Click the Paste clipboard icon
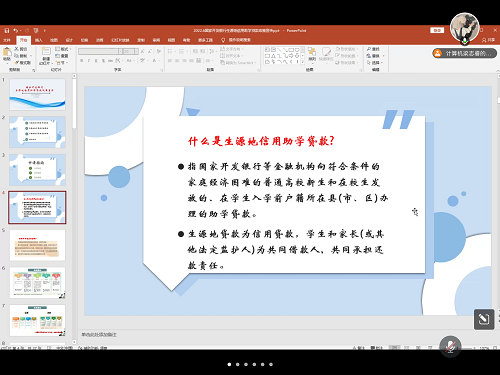The width and height of the screenshot is (500, 375). [7, 52]
